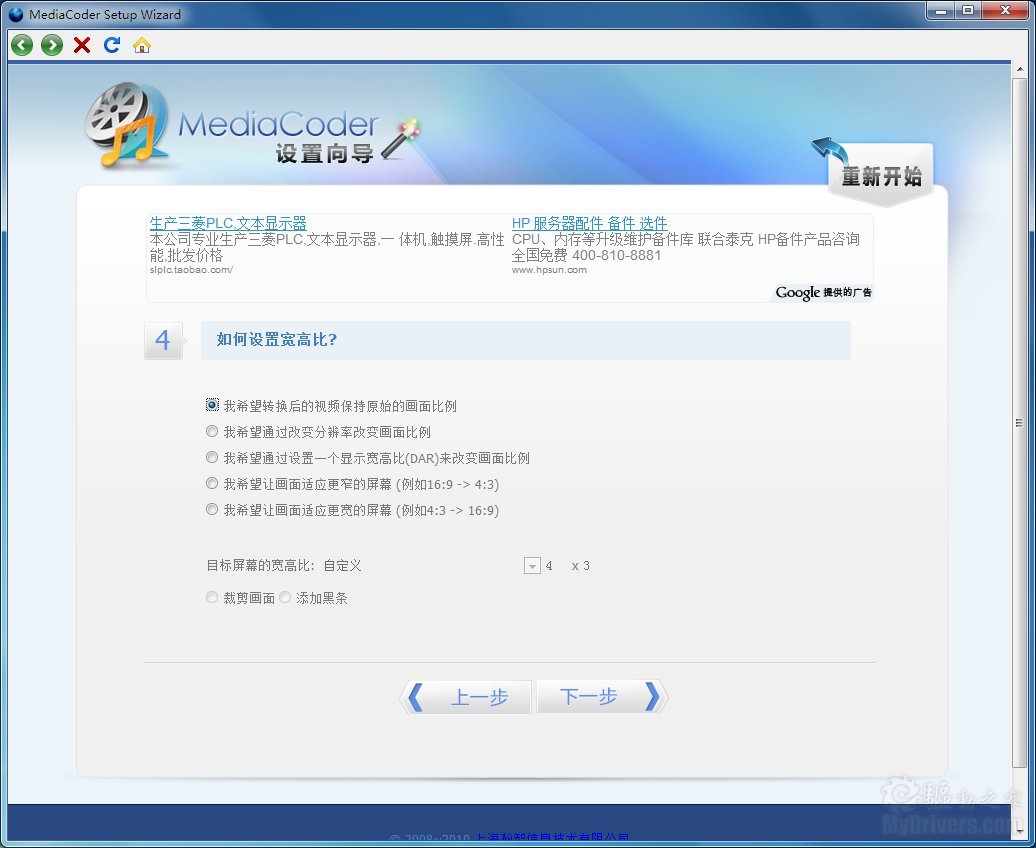
Task: Open the www.hpsun.com ad URL
Action: (549, 270)
